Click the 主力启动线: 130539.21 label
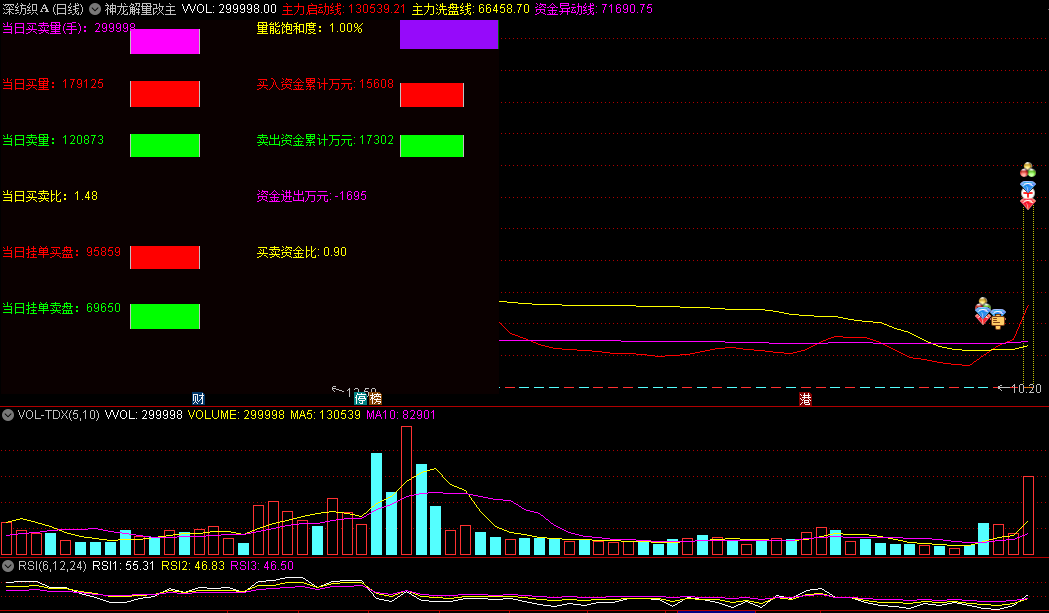This screenshot has height=613, width=1049. click(x=344, y=9)
